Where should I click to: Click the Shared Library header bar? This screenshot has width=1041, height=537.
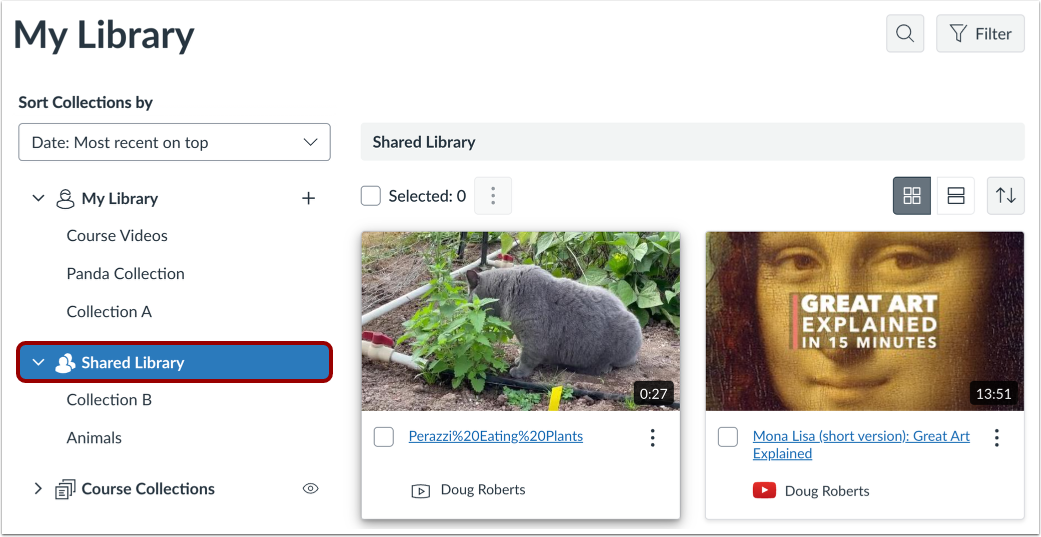coord(692,141)
